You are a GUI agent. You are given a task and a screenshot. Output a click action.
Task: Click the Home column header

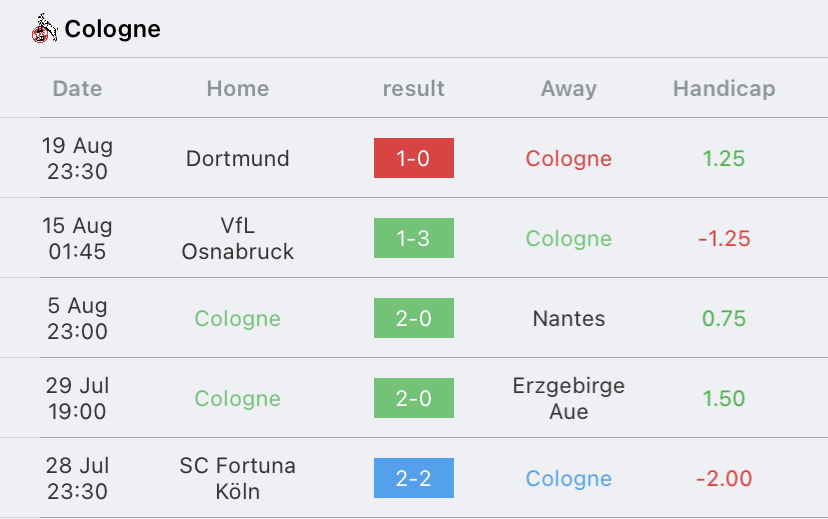(x=238, y=88)
